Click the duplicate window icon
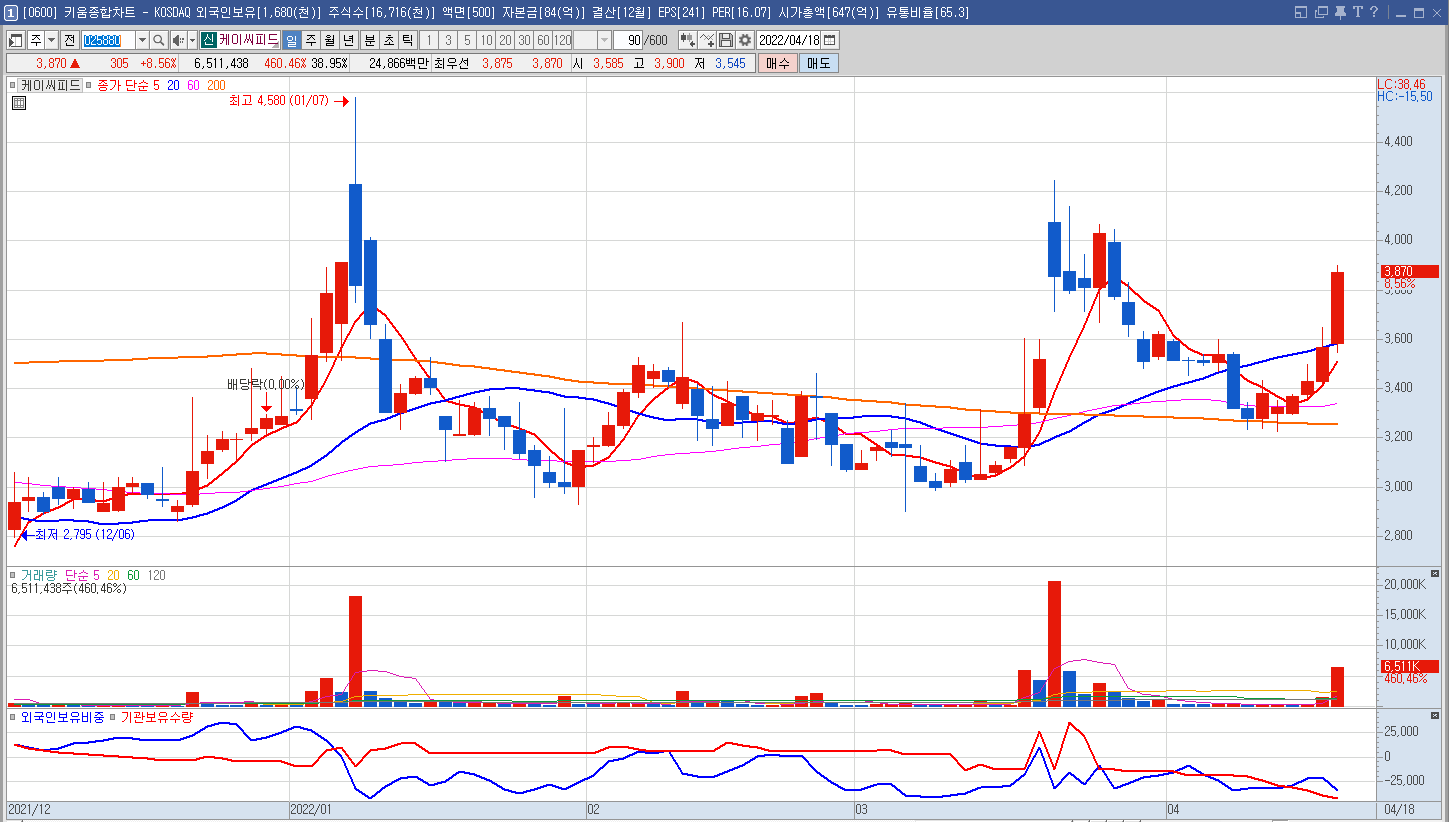The image size is (1449, 822). (x=1321, y=12)
